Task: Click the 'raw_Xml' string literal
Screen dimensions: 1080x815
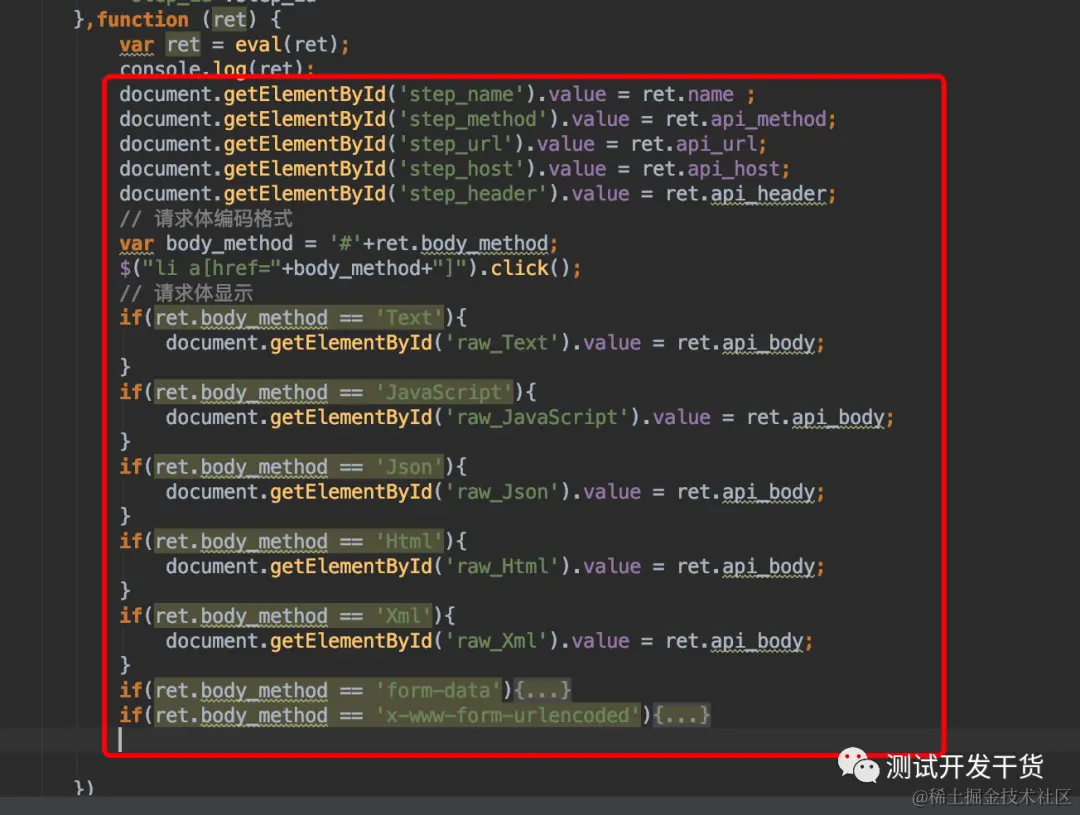Action: coord(496,640)
